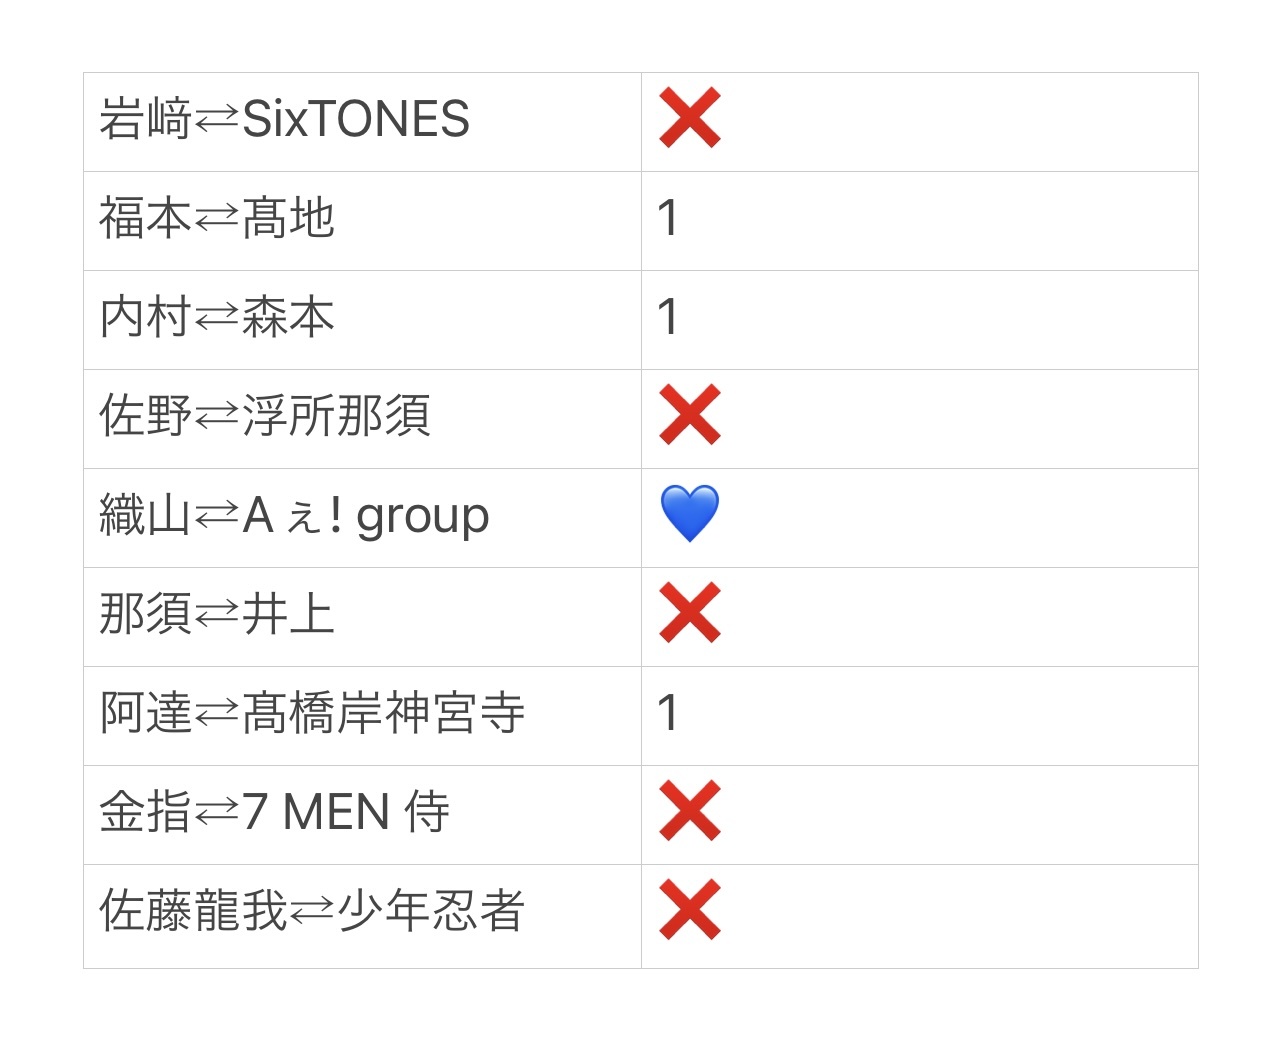Click the arrows symbol in 金指⇄7 MEN 侍
Screen dimensions: 1283x1052
216,812
